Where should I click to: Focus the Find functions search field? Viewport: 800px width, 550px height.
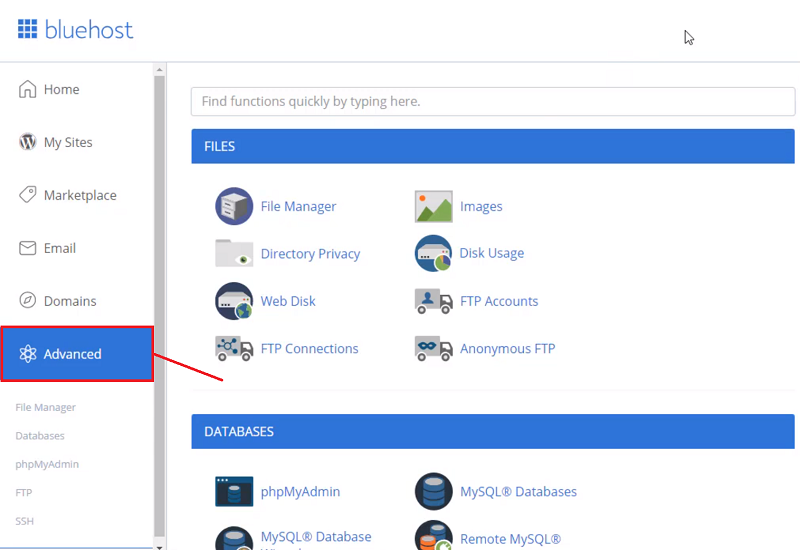(492, 101)
